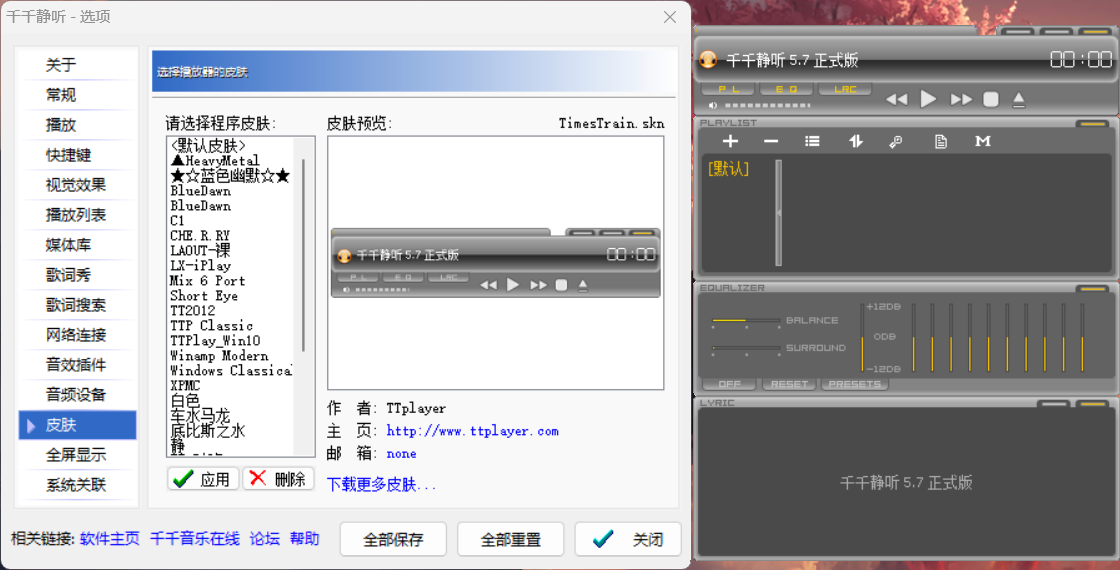This screenshot has width=1120, height=570.
Task: Click the 软件主页 link
Action: click(x=109, y=539)
